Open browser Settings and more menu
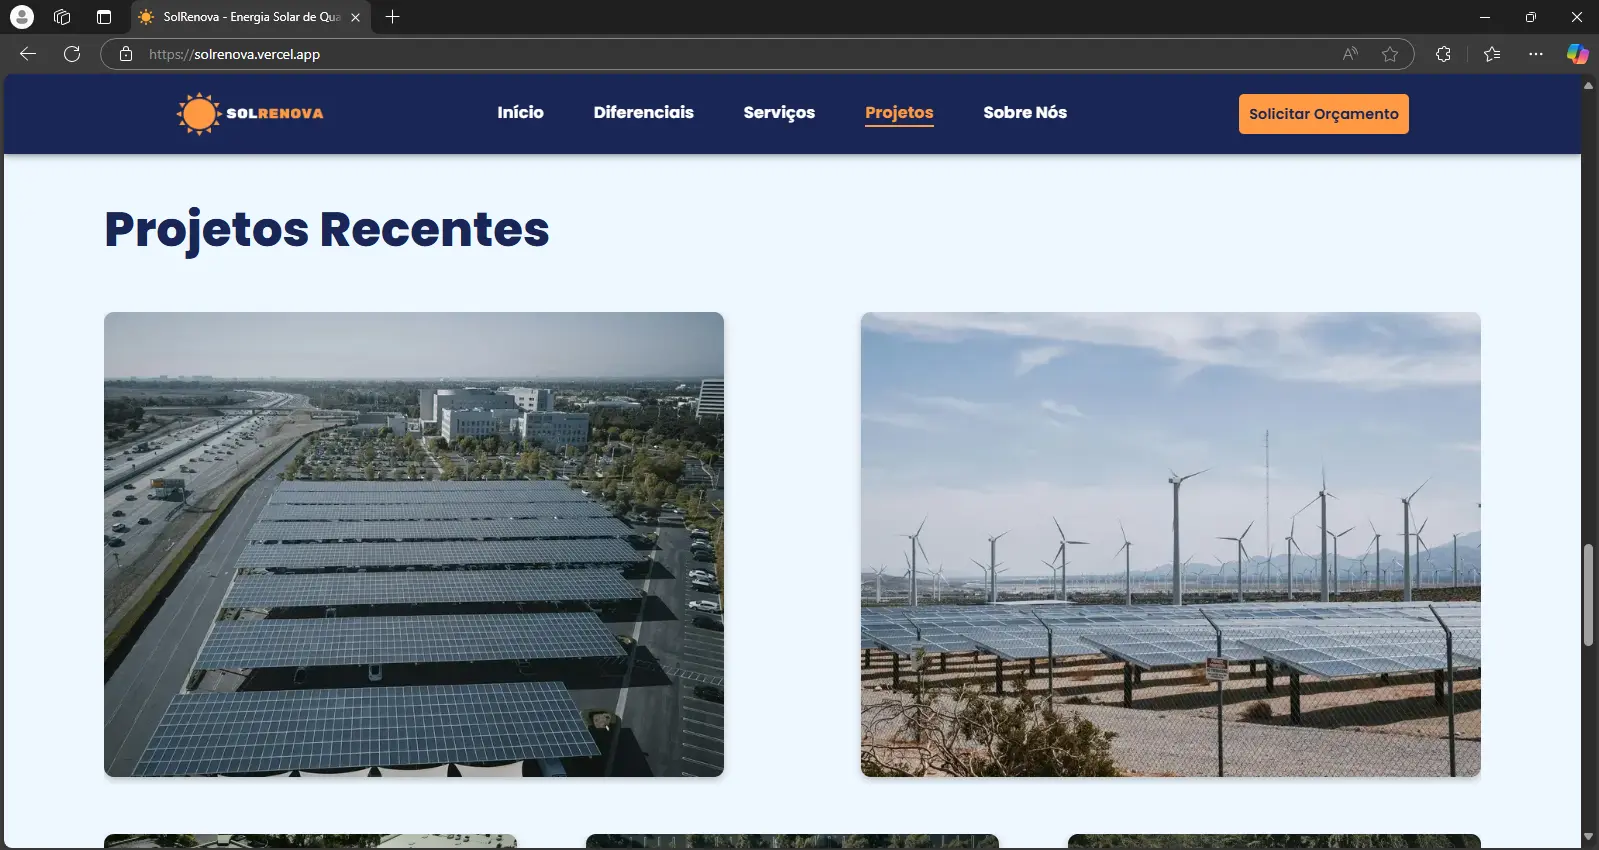 pyautogui.click(x=1536, y=54)
